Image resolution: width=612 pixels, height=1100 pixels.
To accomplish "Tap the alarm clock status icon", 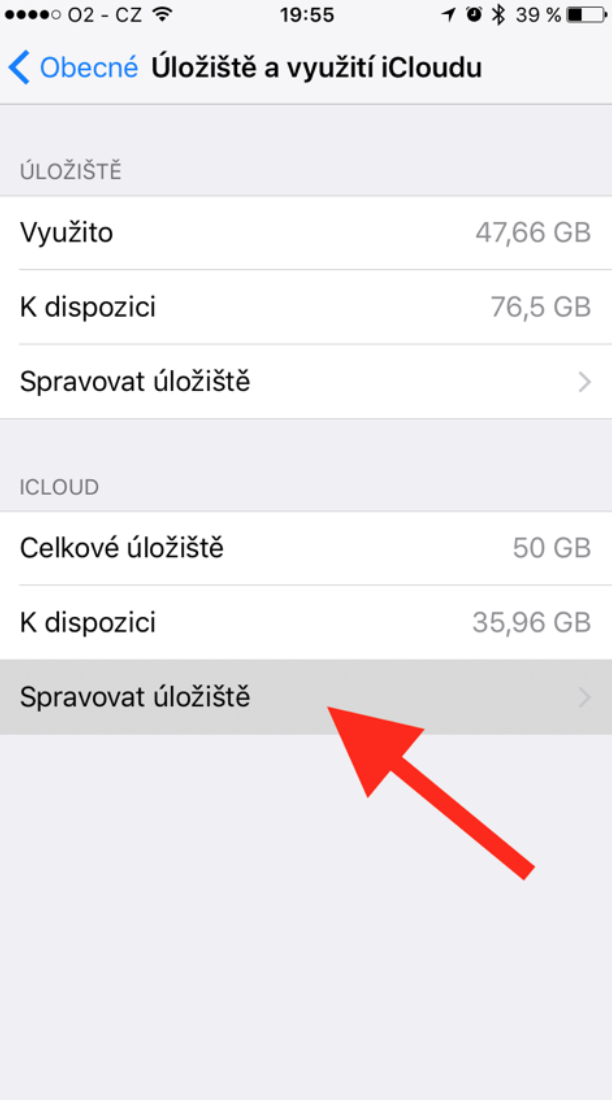I will coord(474,14).
